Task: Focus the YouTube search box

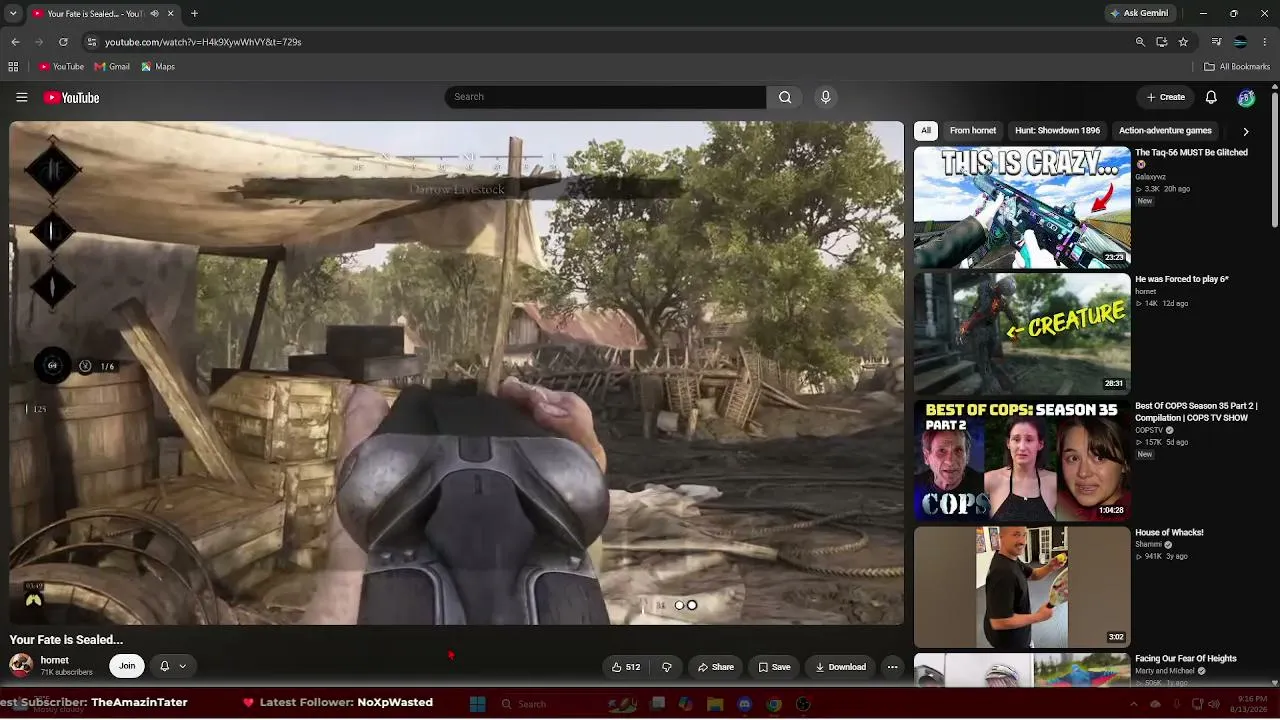Action: pyautogui.click(x=606, y=97)
